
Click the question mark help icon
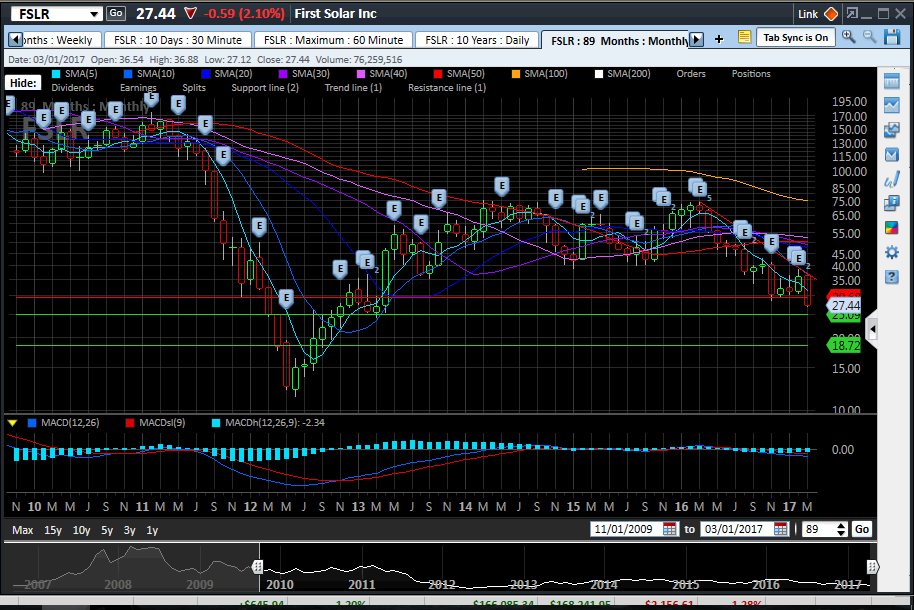[891, 276]
